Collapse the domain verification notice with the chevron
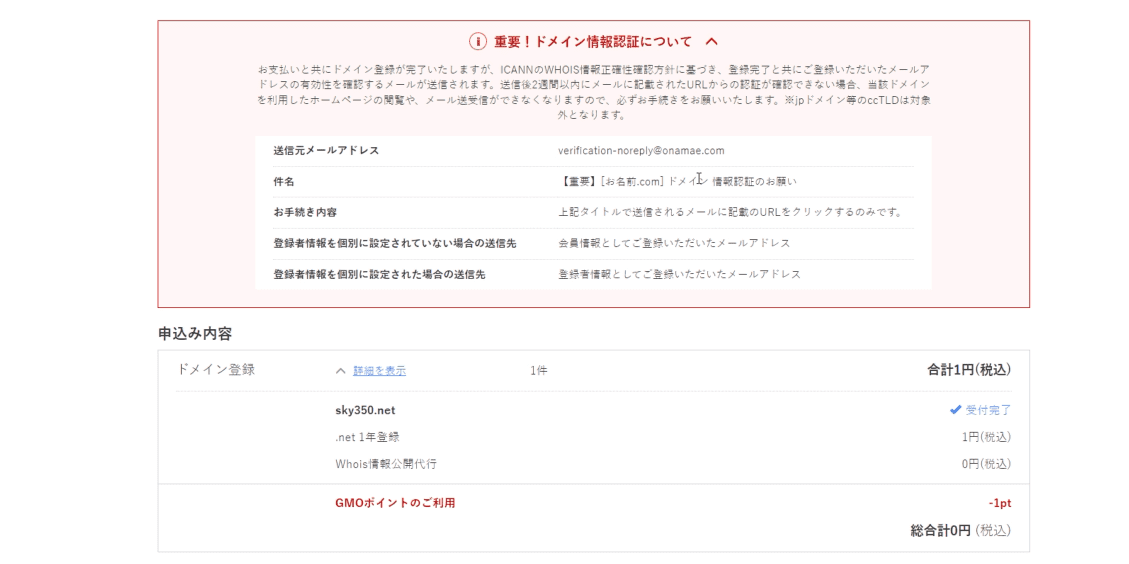Image resolution: width=1129 pixels, height=564 pixels. pos(712,42)
